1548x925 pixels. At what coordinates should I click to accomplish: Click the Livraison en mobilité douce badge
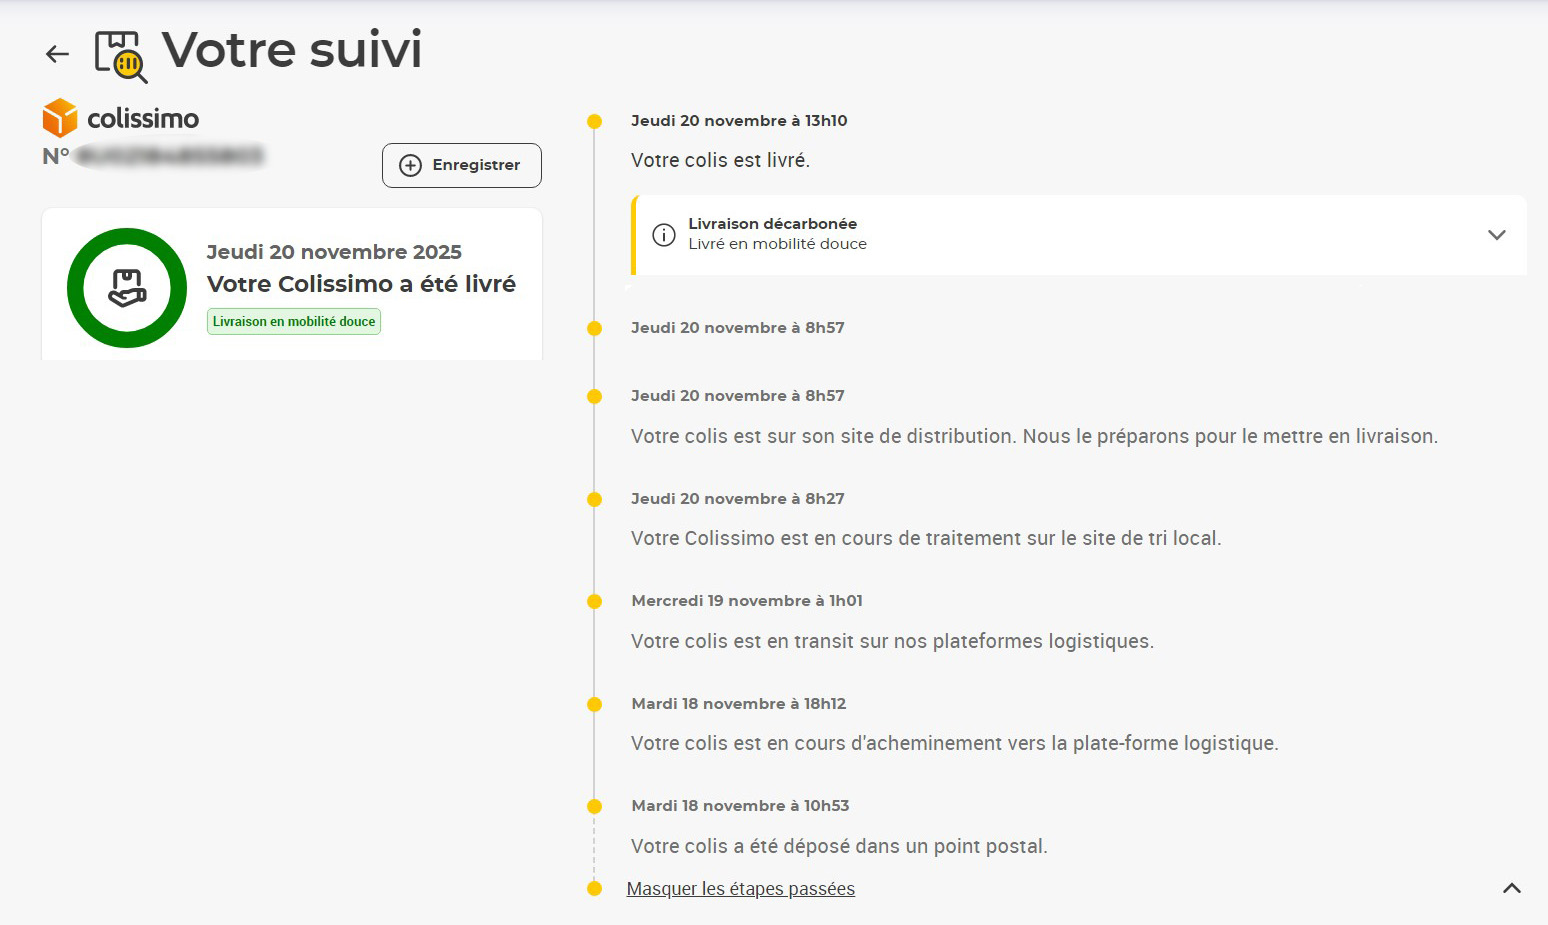point(294,322)
